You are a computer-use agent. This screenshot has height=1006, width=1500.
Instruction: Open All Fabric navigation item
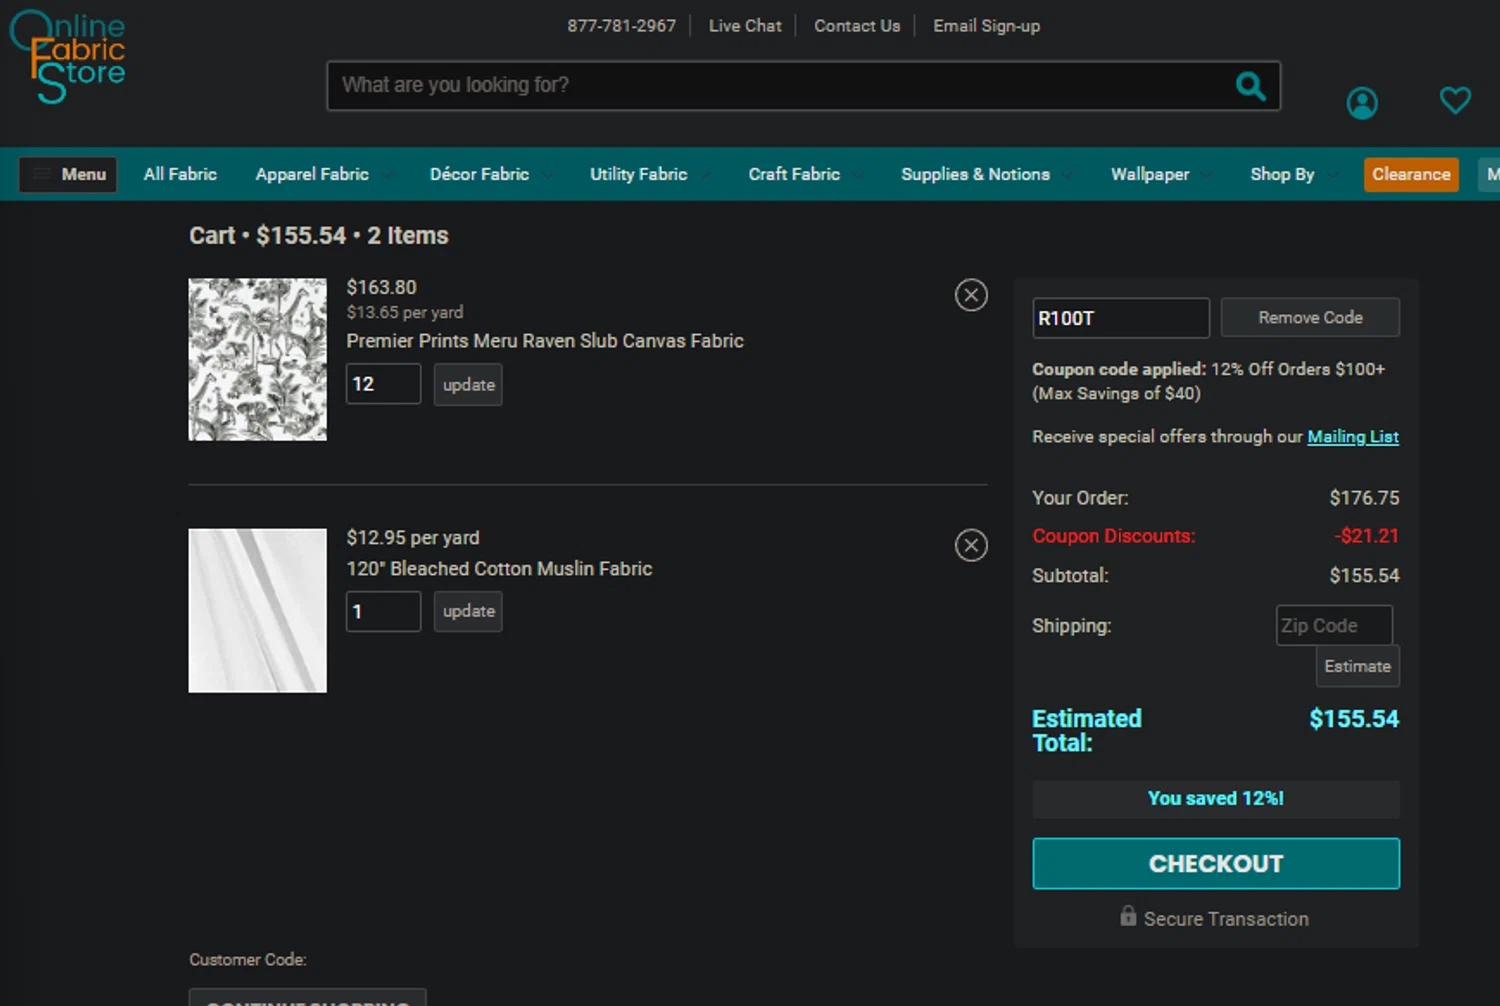coord(180,174)
